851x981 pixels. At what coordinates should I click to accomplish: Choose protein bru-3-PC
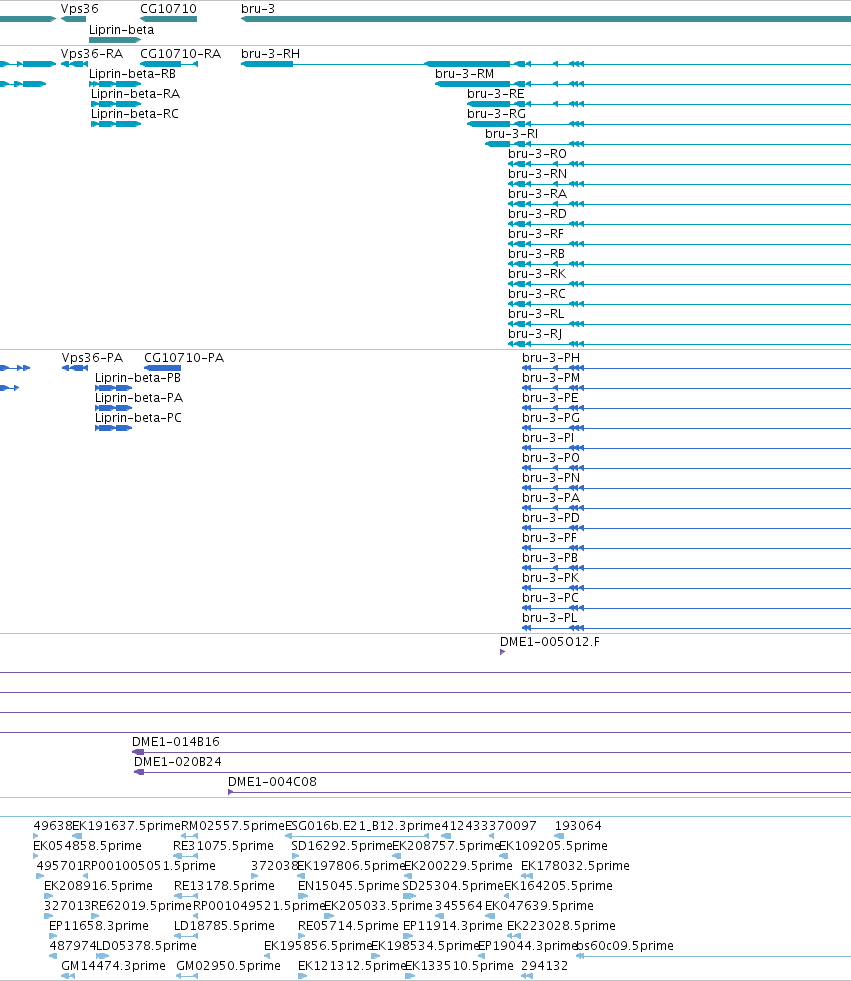click(x=550, y=598)
